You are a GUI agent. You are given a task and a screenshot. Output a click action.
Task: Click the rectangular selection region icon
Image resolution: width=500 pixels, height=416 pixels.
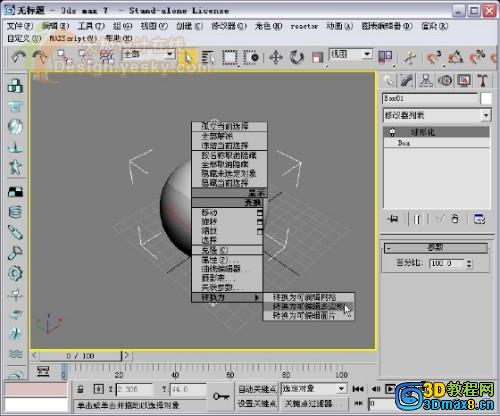point(230,57)
